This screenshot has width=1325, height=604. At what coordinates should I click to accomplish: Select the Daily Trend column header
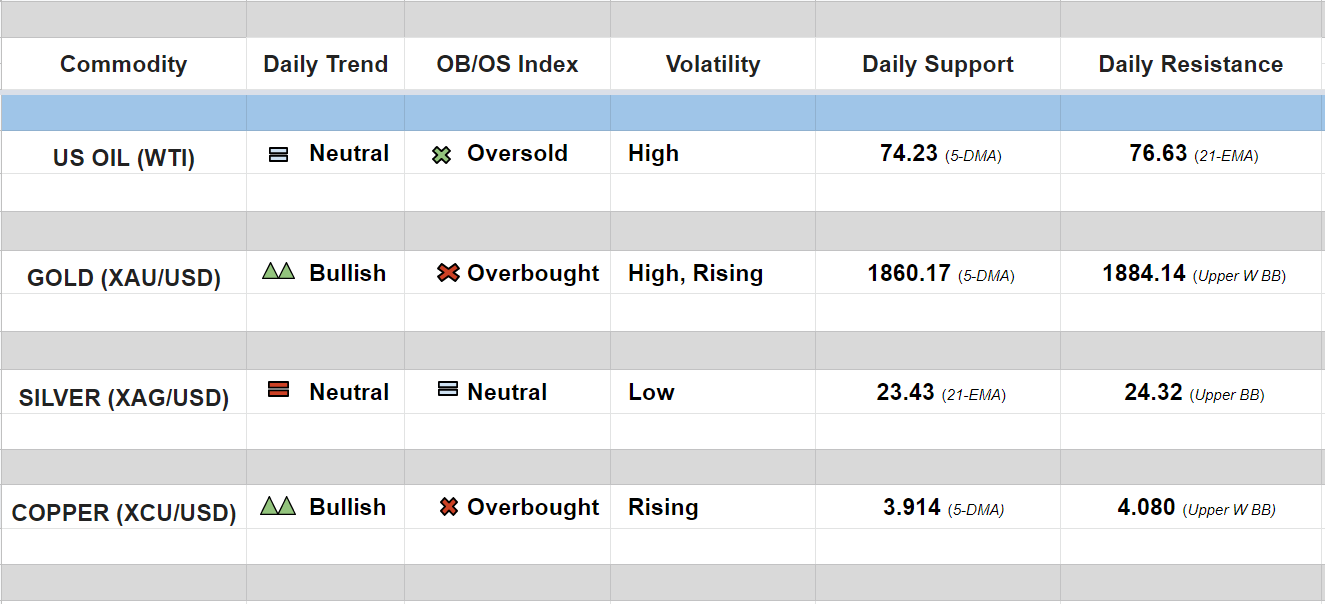(x=325, y=65)
